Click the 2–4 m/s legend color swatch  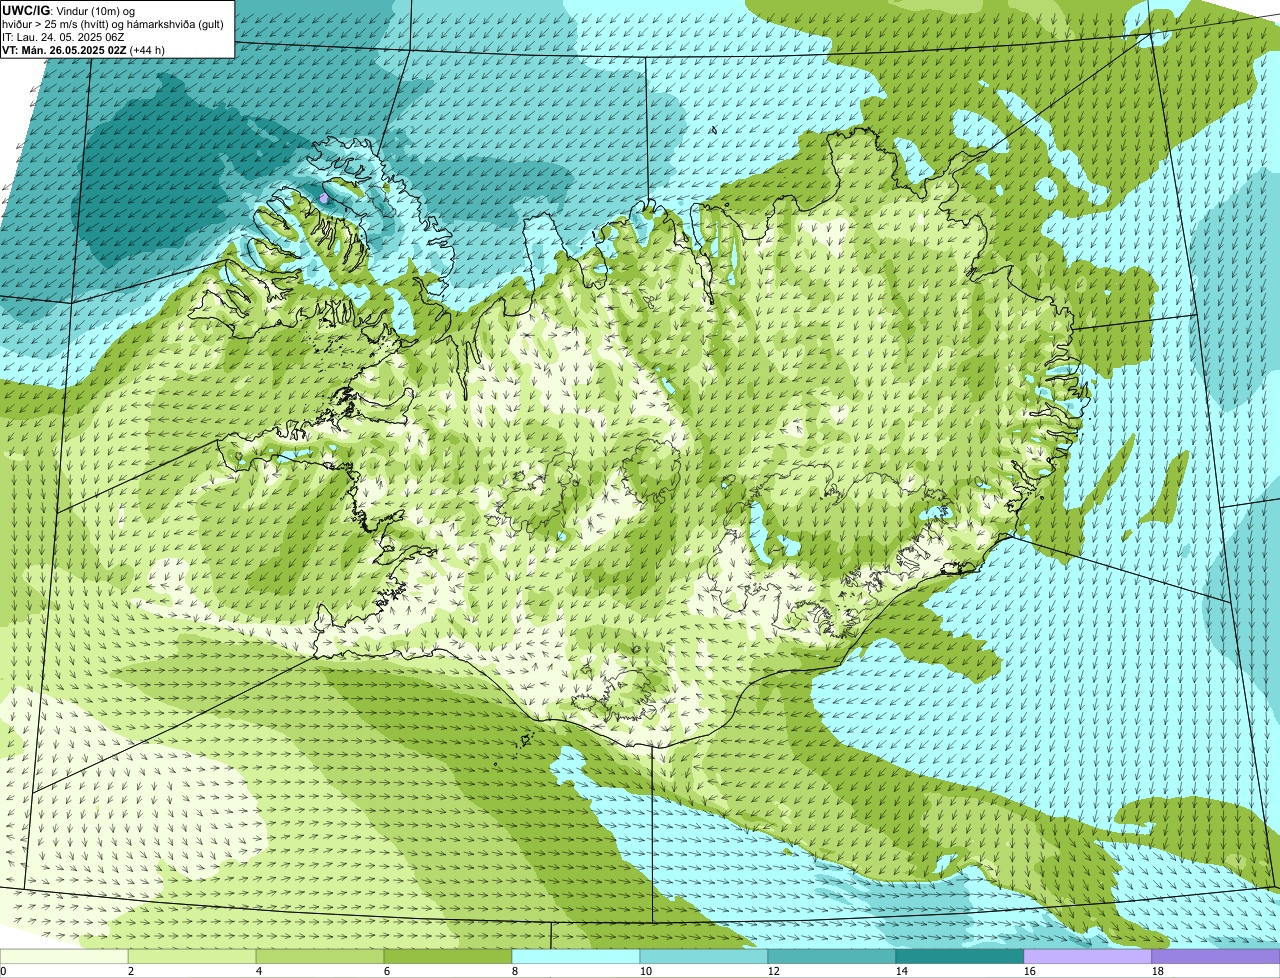192,956
